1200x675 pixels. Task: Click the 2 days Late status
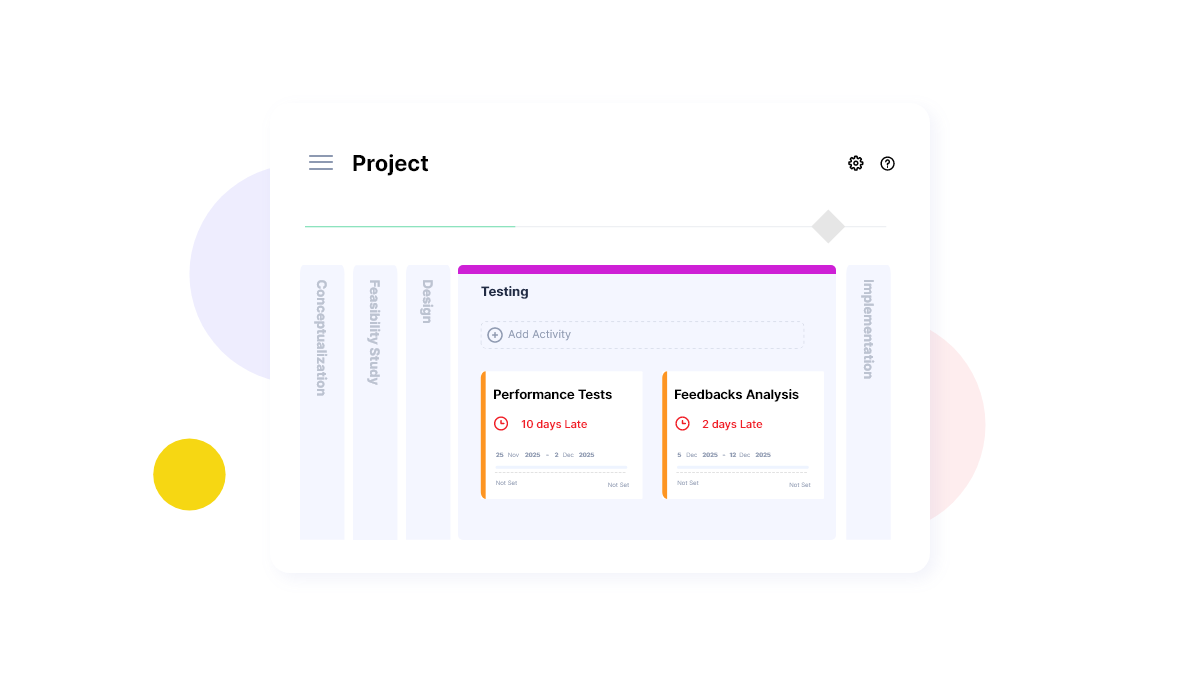(x=732, y=424)
